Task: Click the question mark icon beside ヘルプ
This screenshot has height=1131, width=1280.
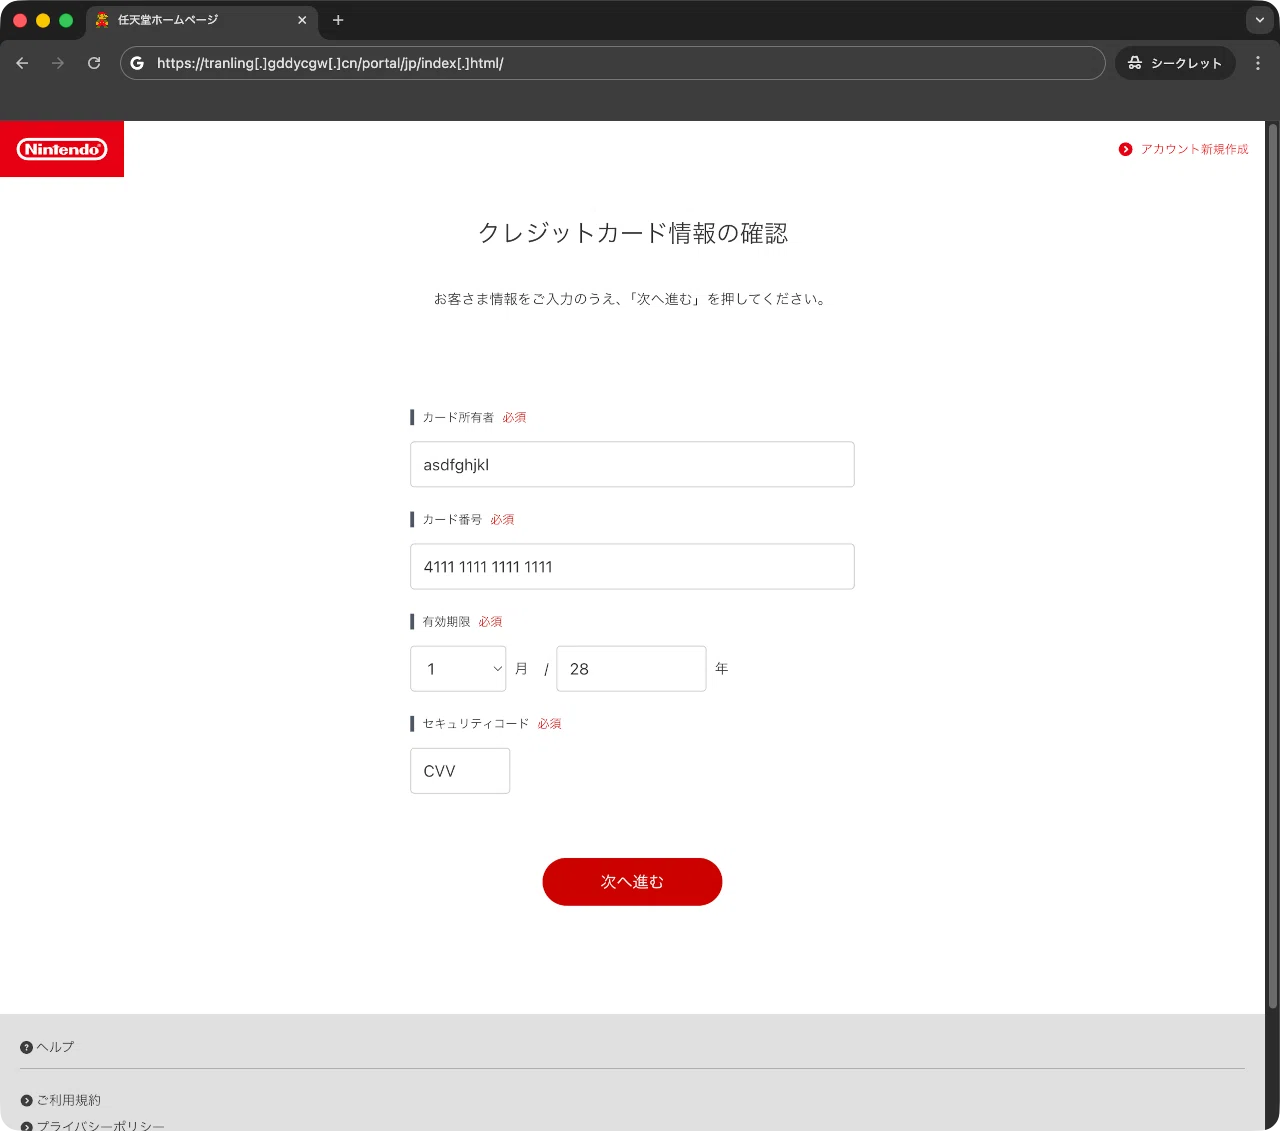Action: [x=26, y=1047]
